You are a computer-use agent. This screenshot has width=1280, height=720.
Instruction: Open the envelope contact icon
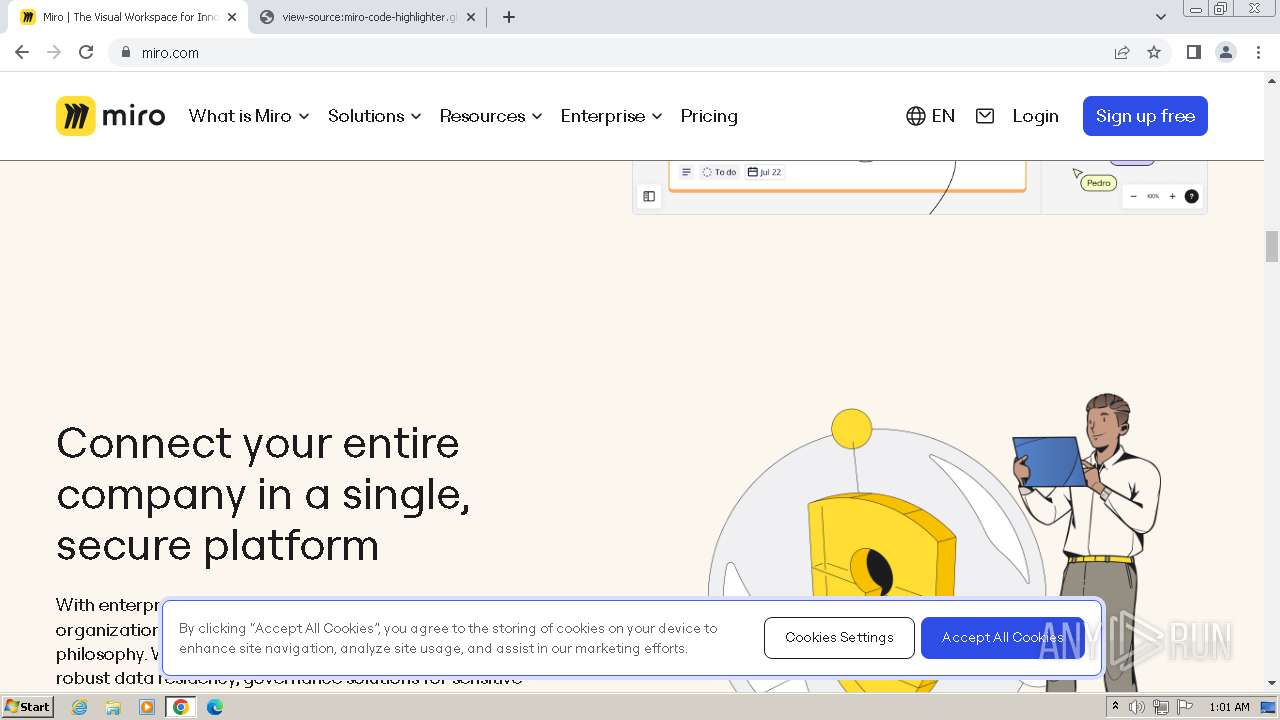985,116
